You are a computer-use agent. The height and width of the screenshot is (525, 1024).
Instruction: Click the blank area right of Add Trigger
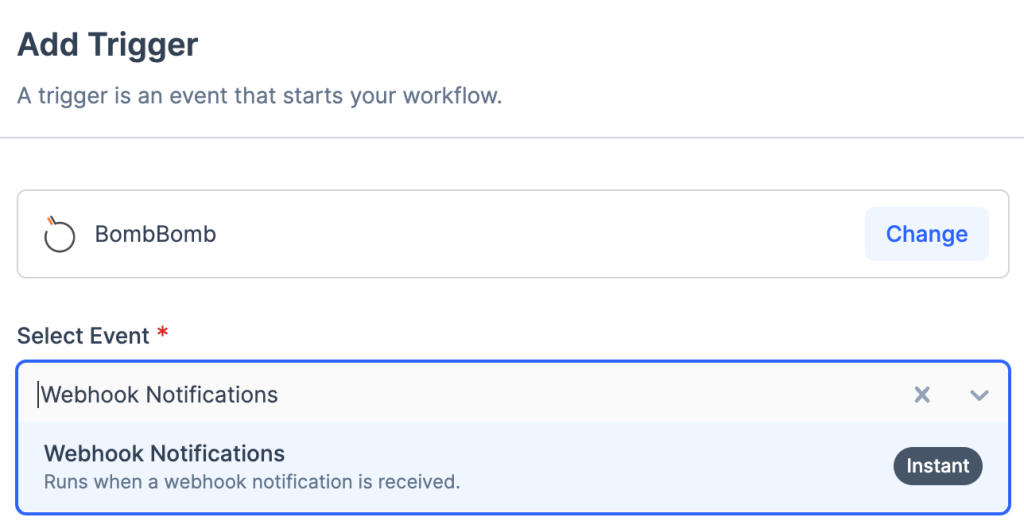pos(600,45)
